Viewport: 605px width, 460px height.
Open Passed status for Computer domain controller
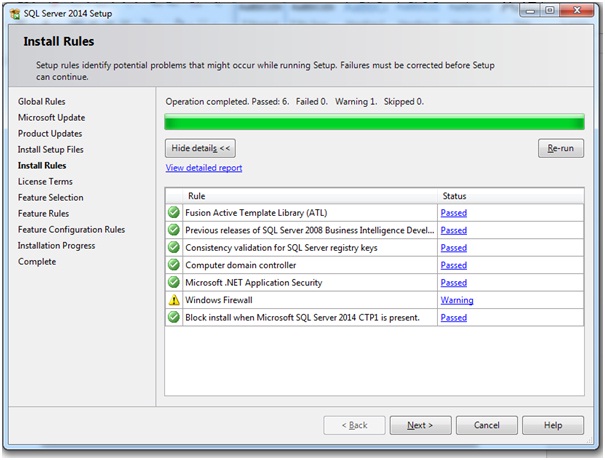coord(454,265)
